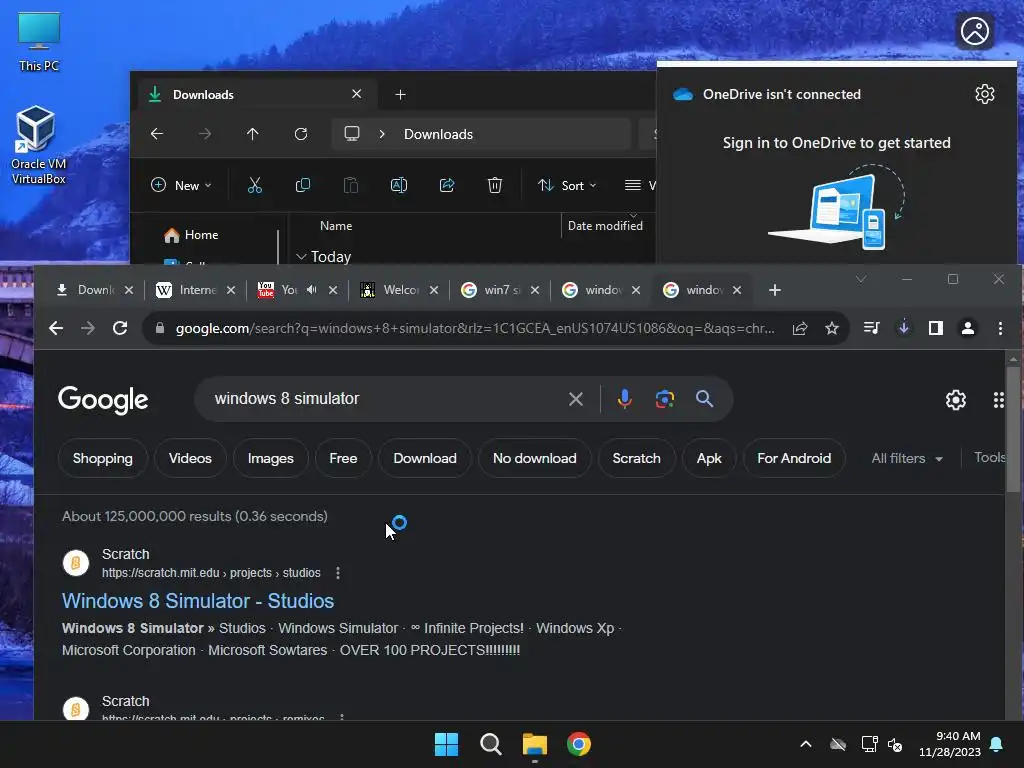Viewport: 1024px width, 768px height.
Task: Select the Shopping filter chip
Action: 103,458
